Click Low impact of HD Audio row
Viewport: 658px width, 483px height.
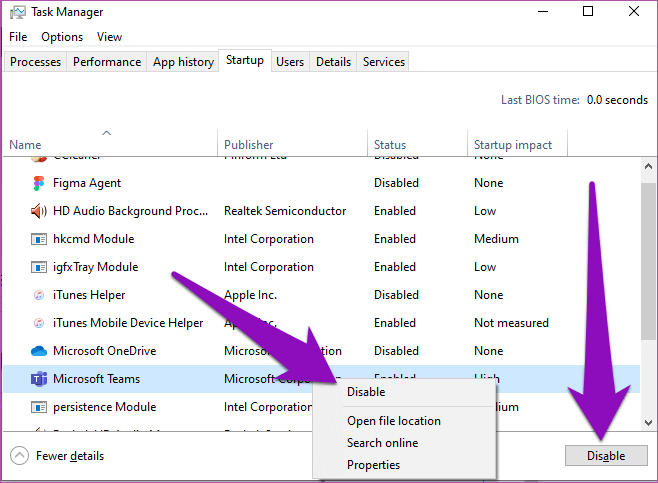tap(485, 211)
